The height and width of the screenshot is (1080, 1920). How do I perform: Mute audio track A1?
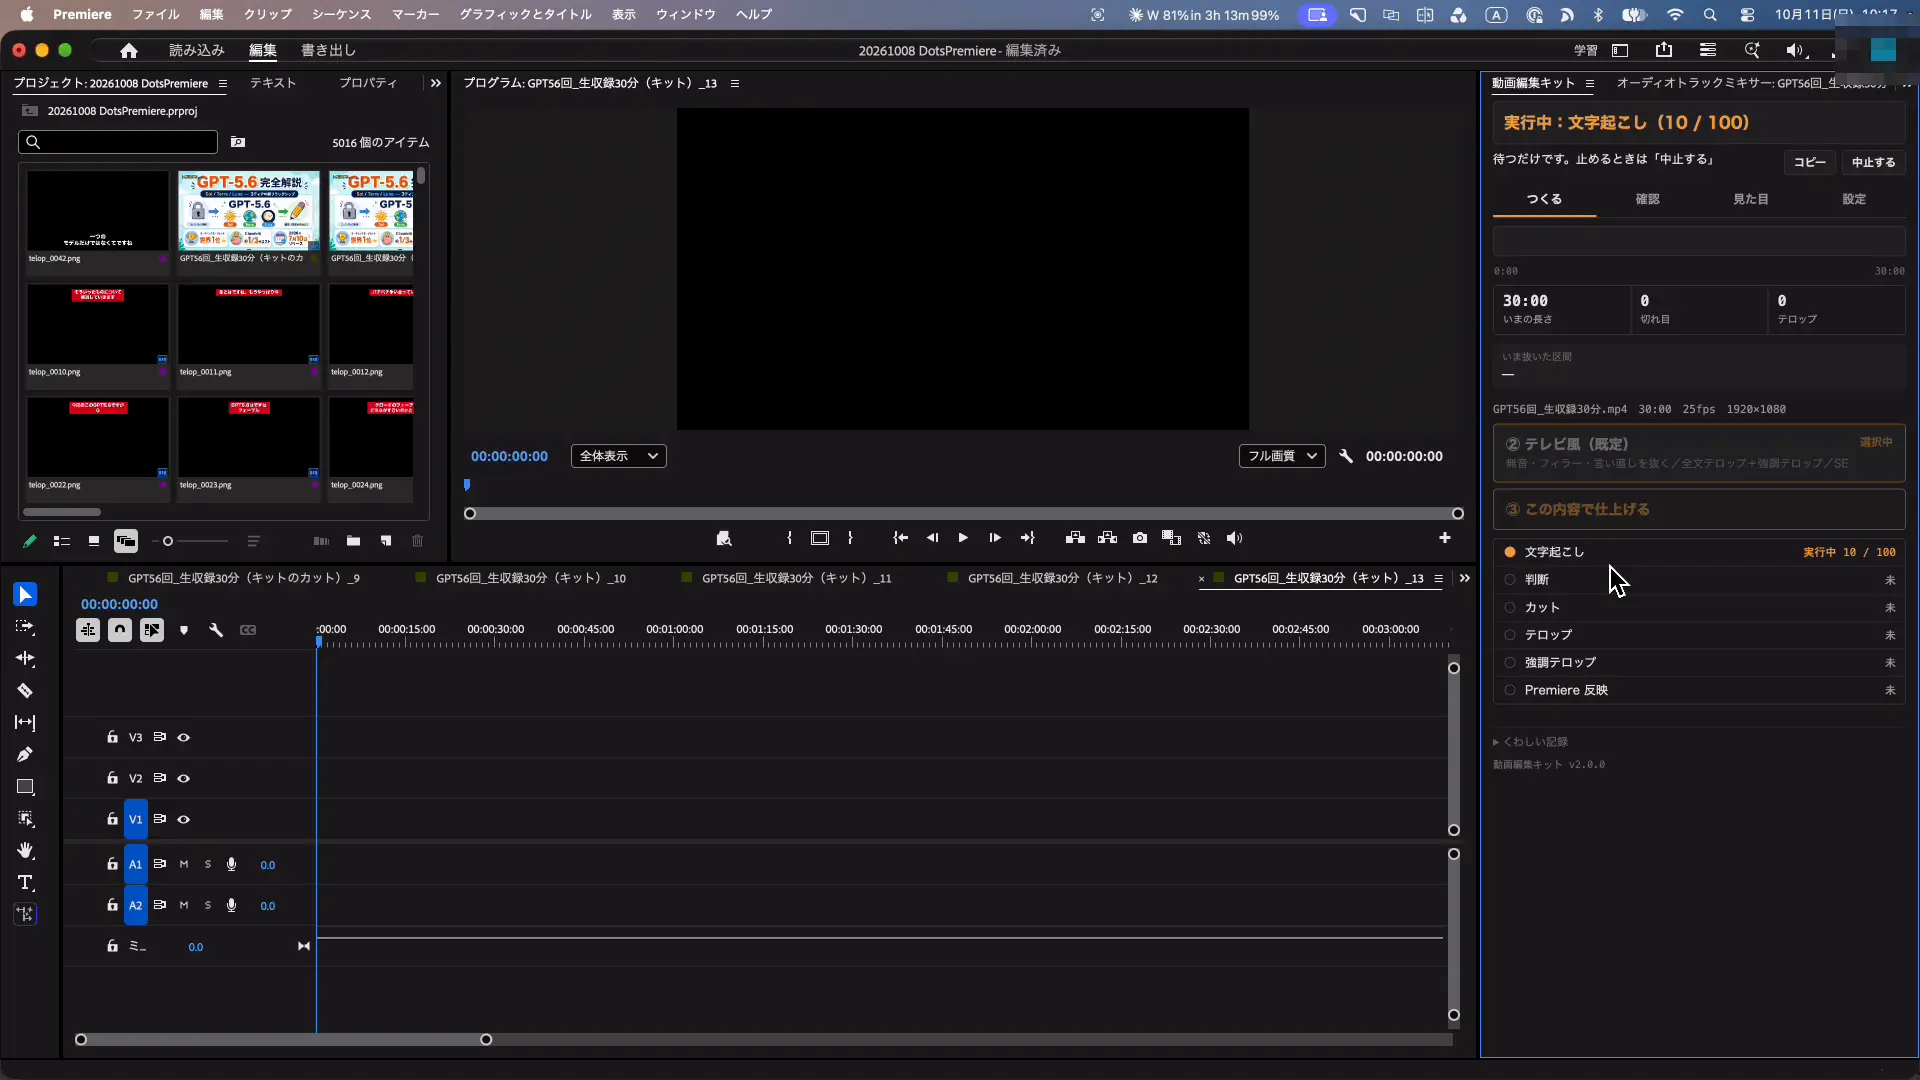point(184,865)
